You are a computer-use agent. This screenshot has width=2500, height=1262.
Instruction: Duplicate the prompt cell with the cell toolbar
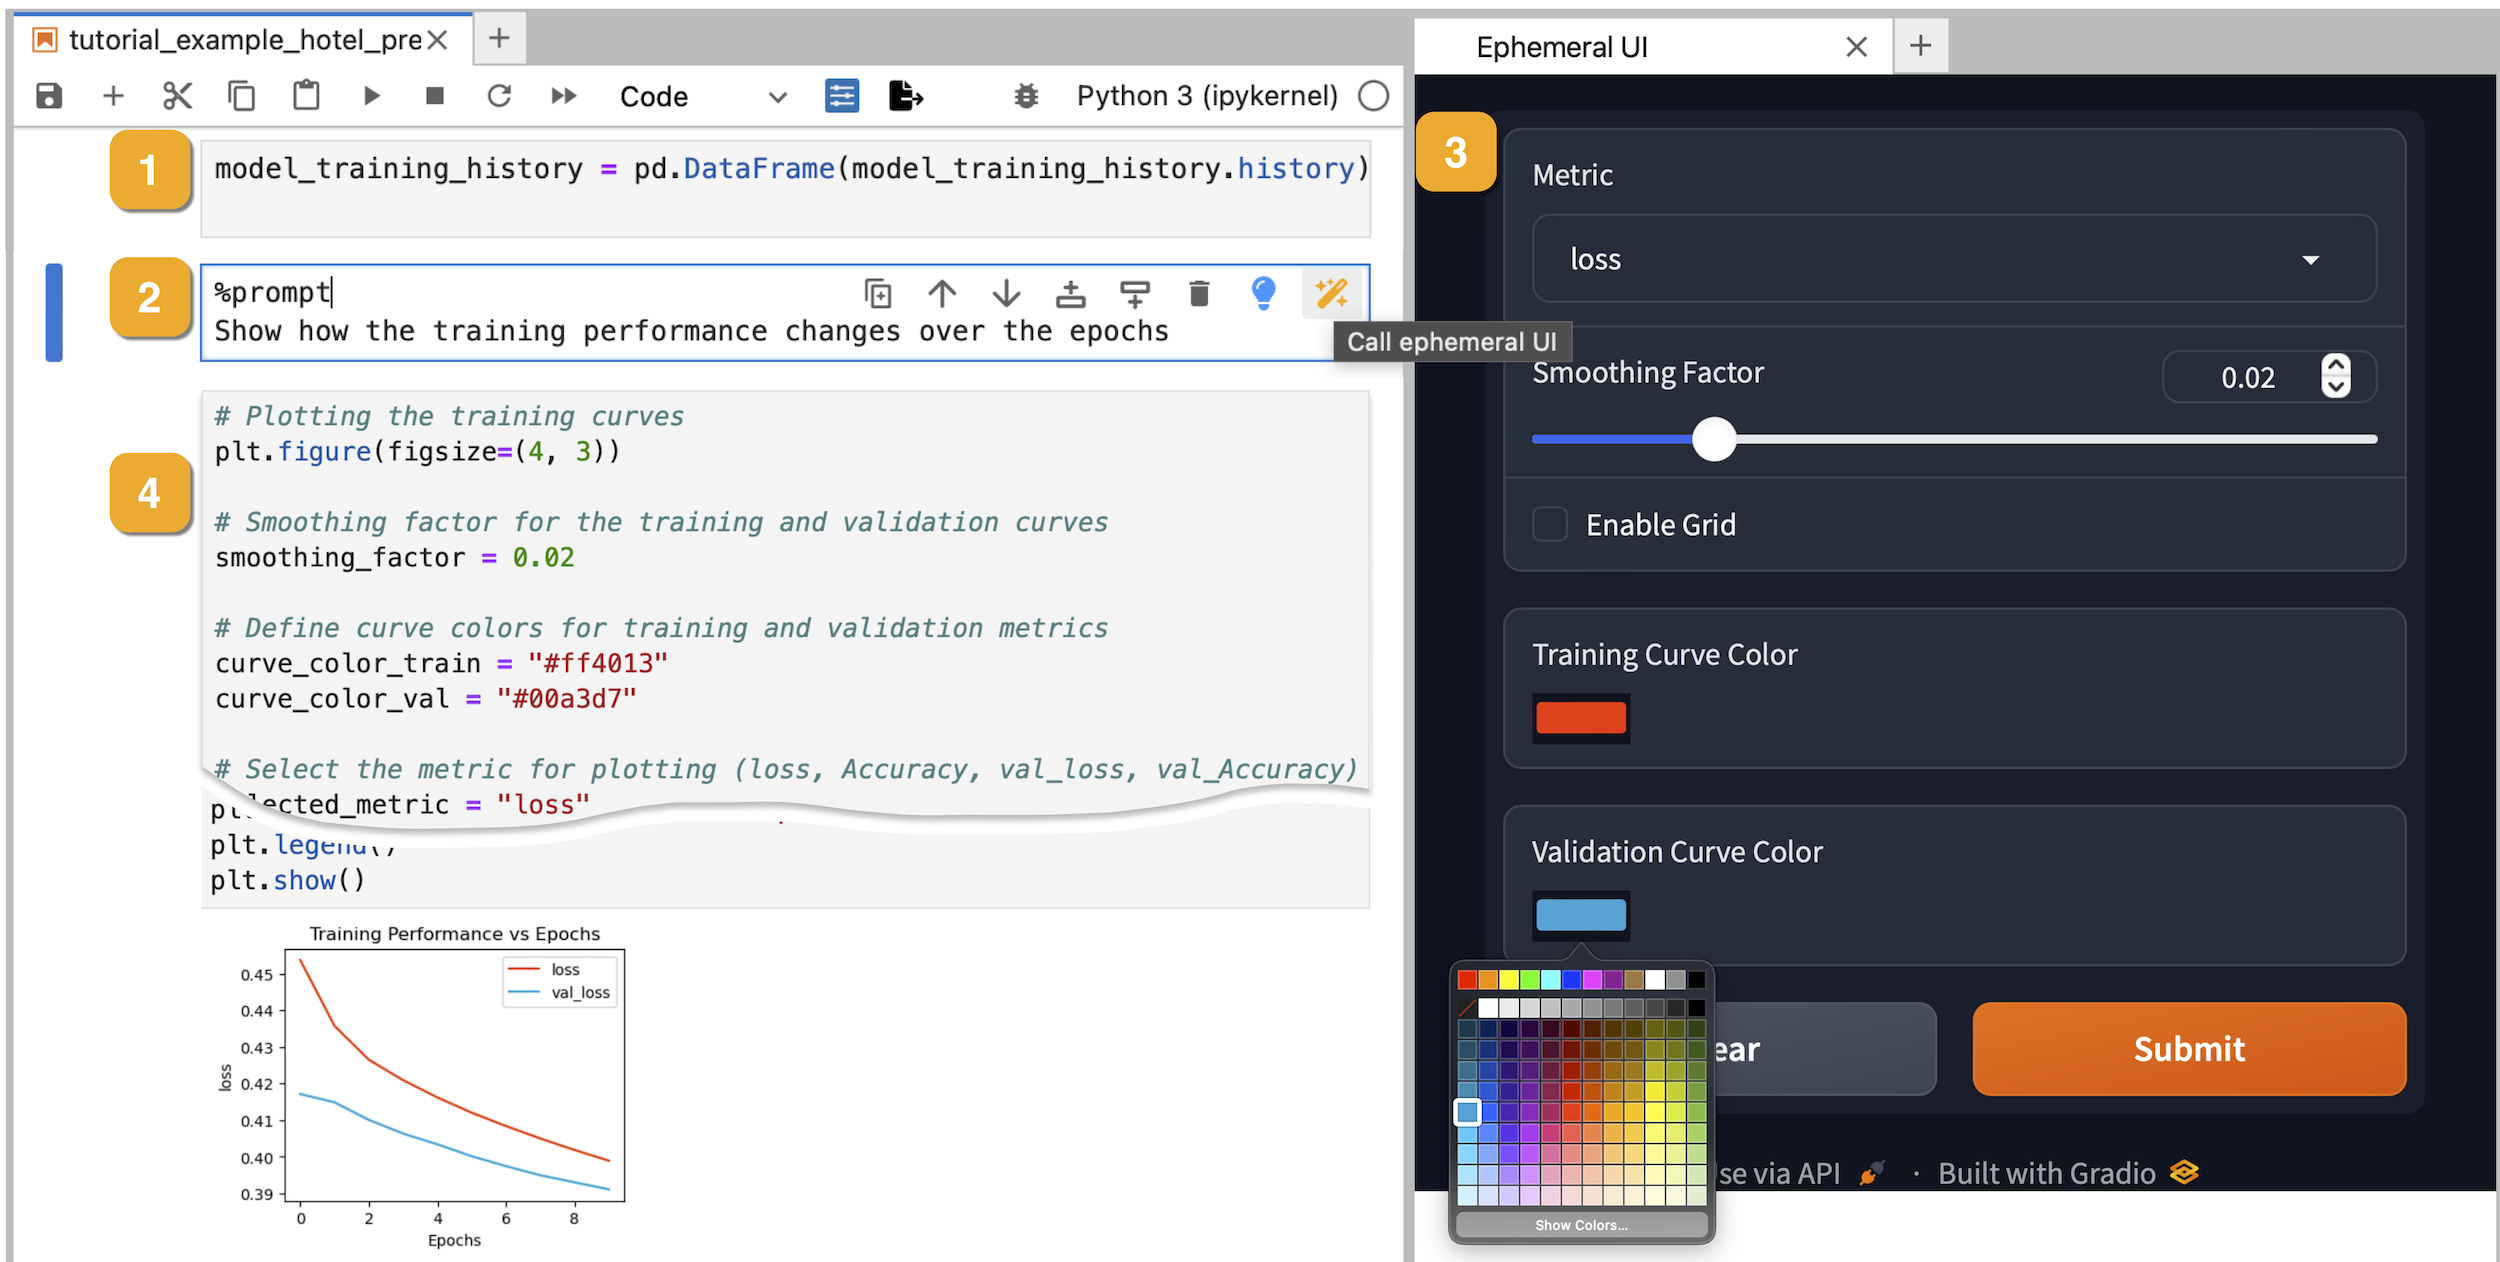pyautogui.click(x=878, y=294)
